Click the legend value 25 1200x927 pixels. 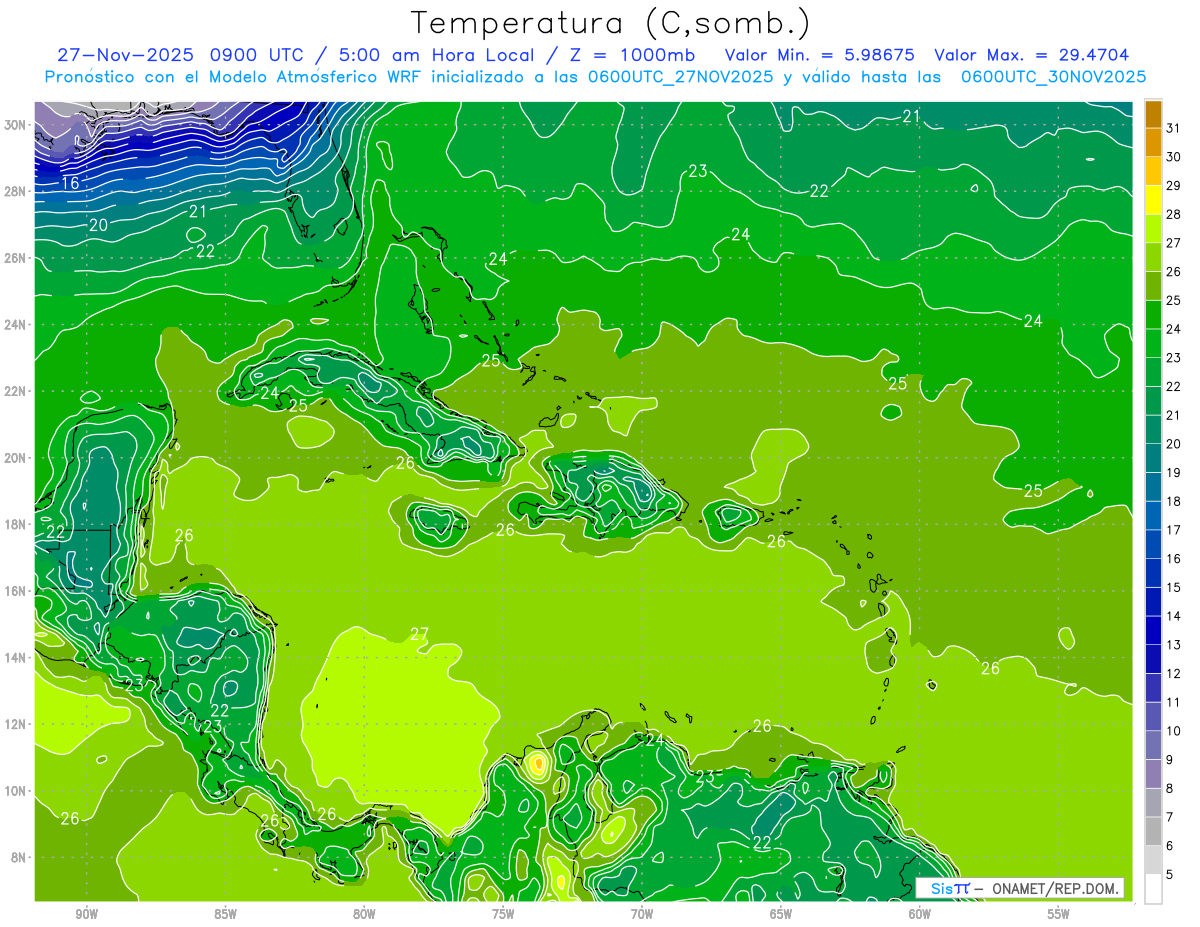pyautogui.click(x=1174, y=300)
